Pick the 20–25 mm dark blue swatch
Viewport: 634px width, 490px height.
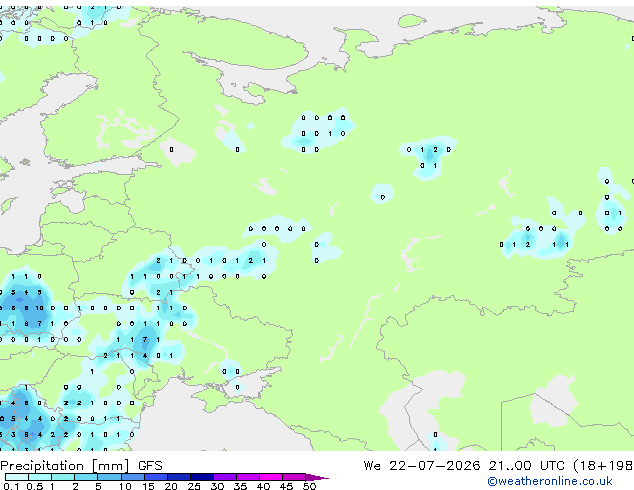pos(178,477)
